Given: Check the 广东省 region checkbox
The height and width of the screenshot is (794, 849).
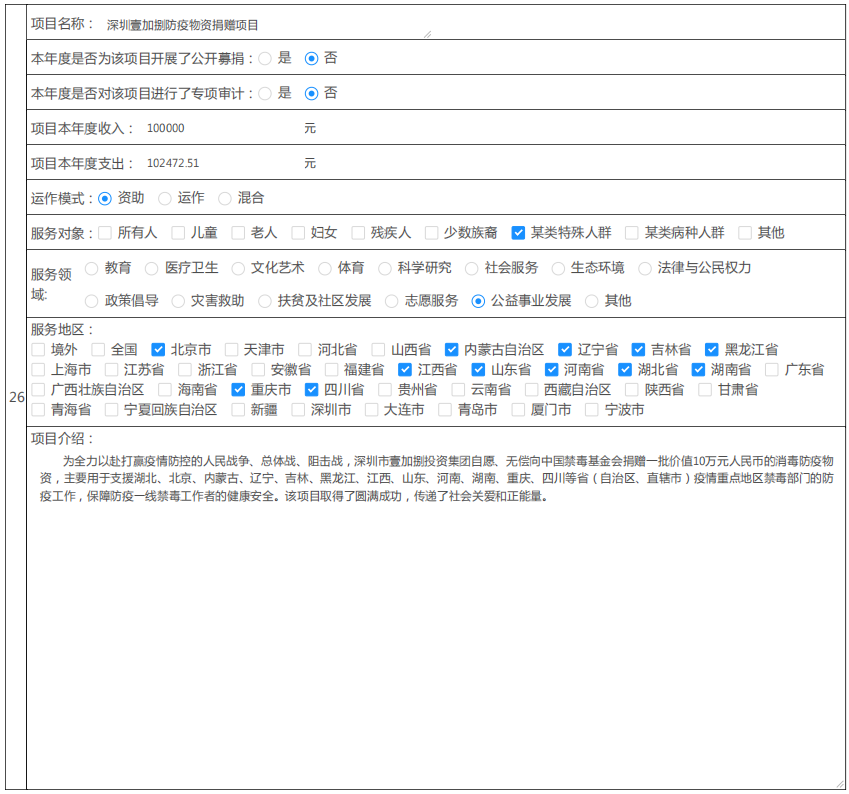Looking at the screenshot, I should coord(772,370).
